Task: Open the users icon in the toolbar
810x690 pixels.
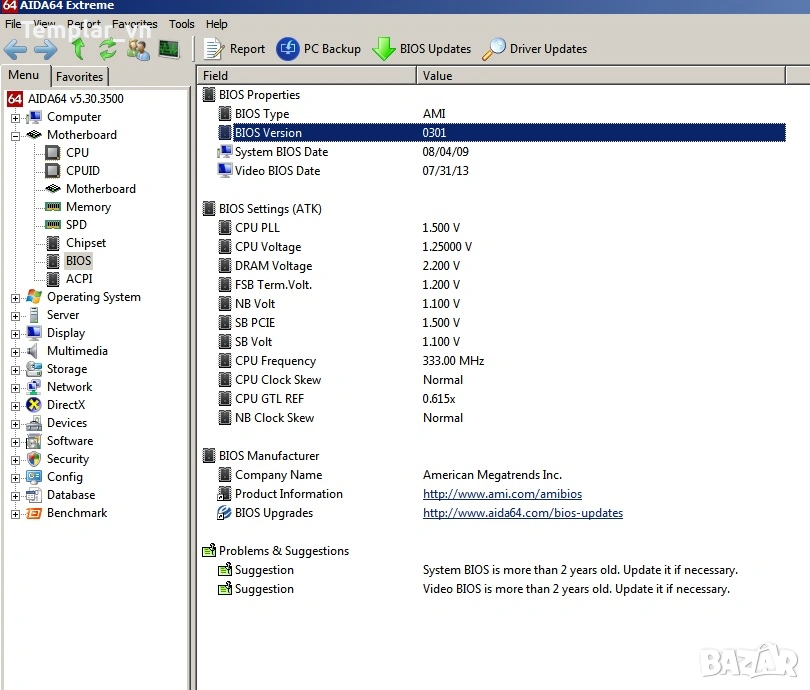Action: 138,49
